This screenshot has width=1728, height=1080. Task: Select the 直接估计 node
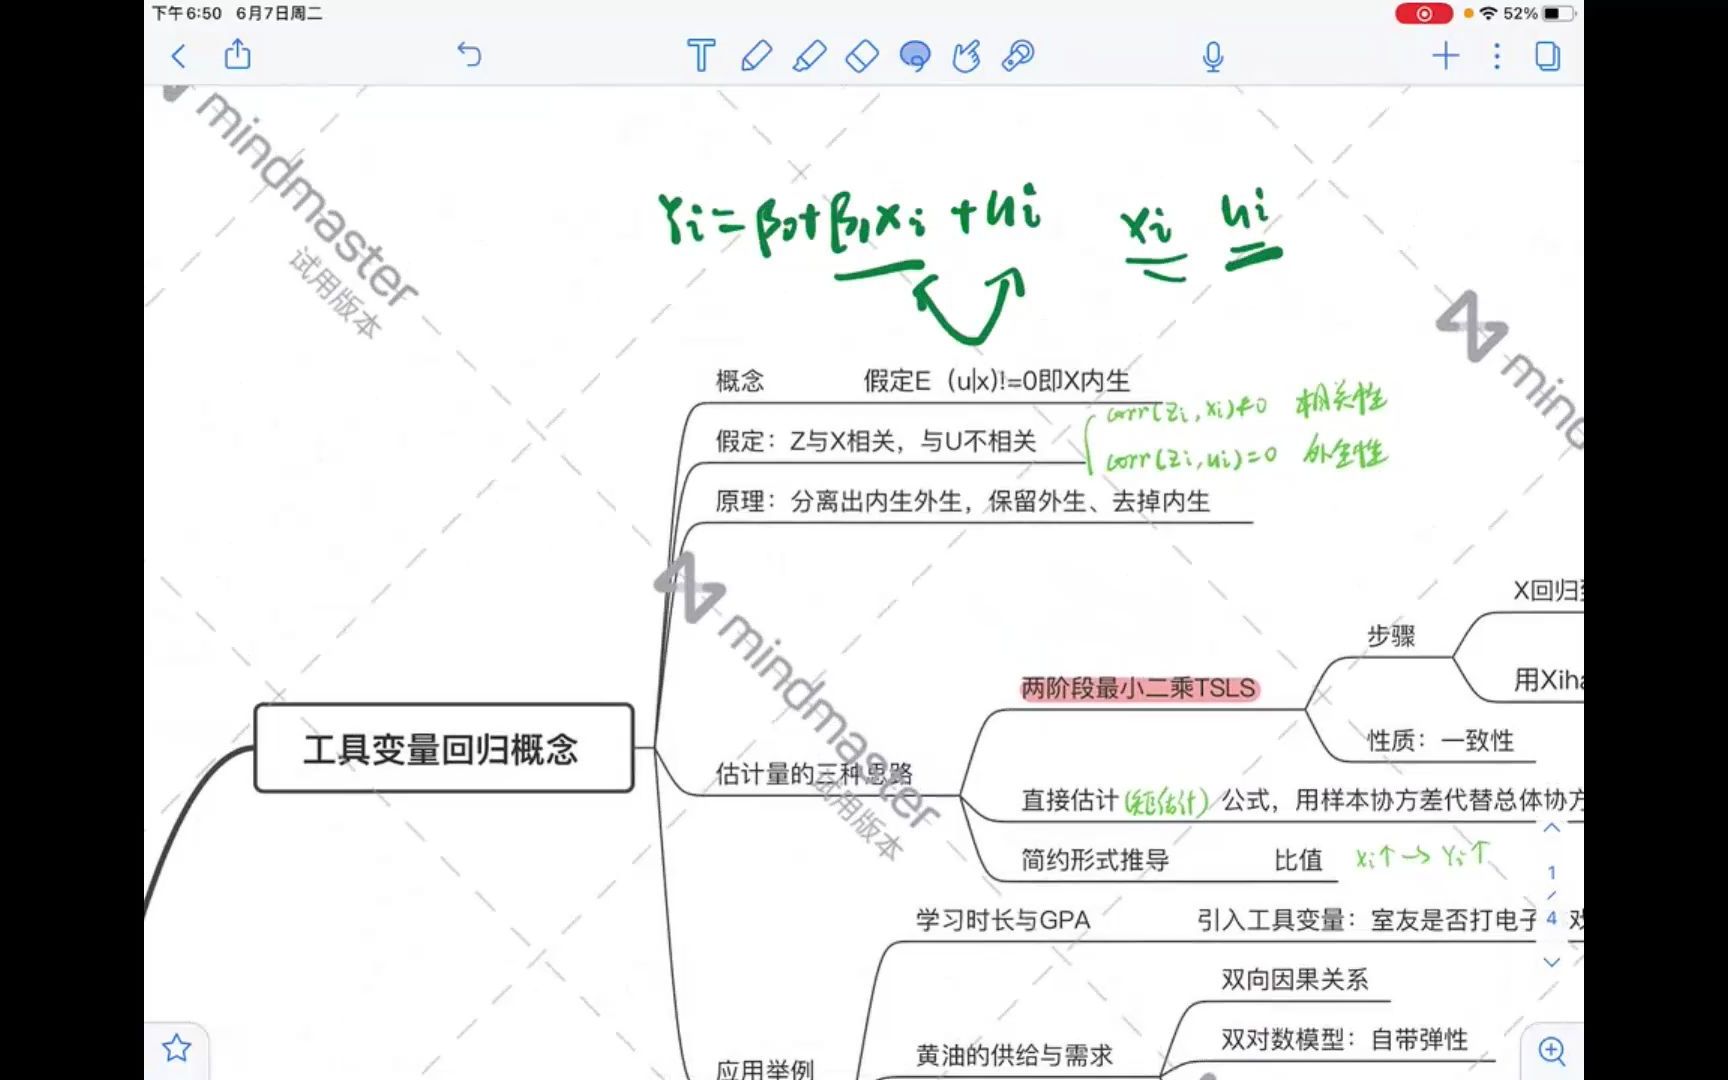[1069, 800]
